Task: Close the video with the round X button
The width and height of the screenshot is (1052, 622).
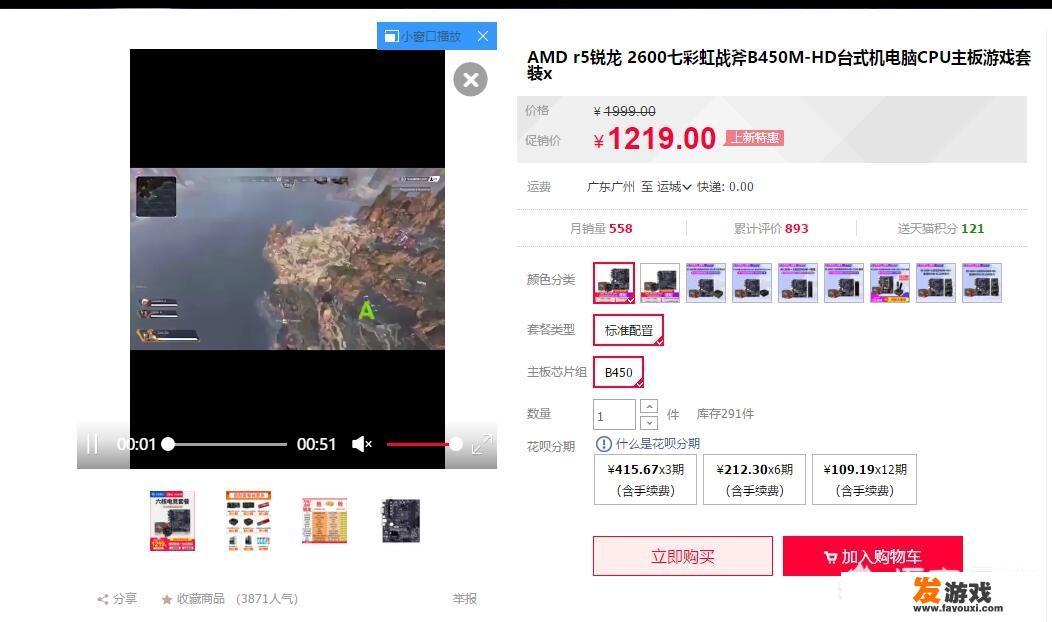Action: click(x=470, y=80)
